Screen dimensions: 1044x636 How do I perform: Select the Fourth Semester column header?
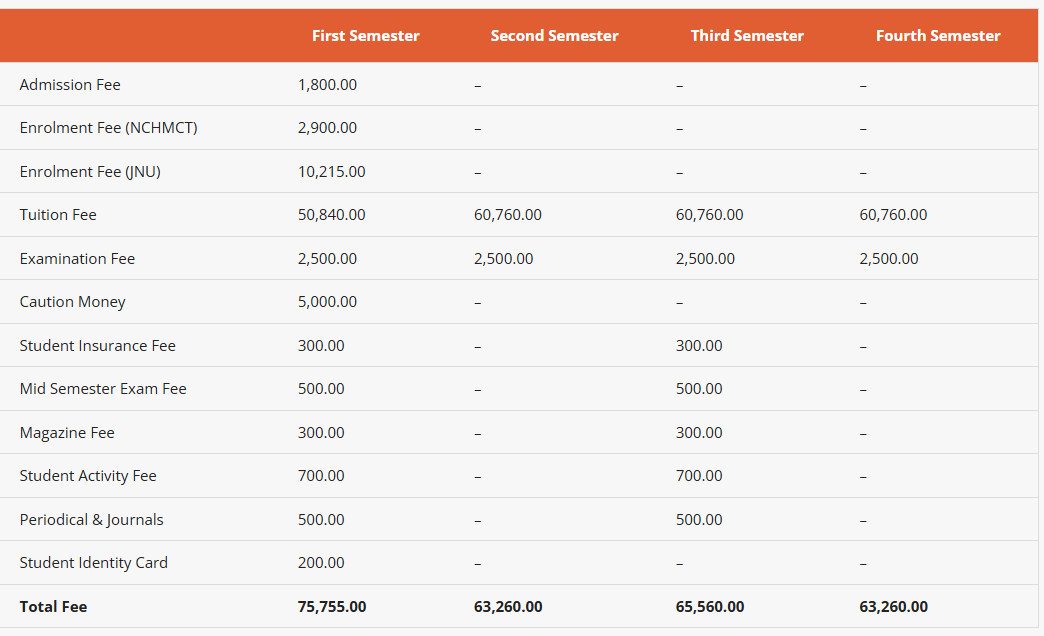click(x=938, y=36)
